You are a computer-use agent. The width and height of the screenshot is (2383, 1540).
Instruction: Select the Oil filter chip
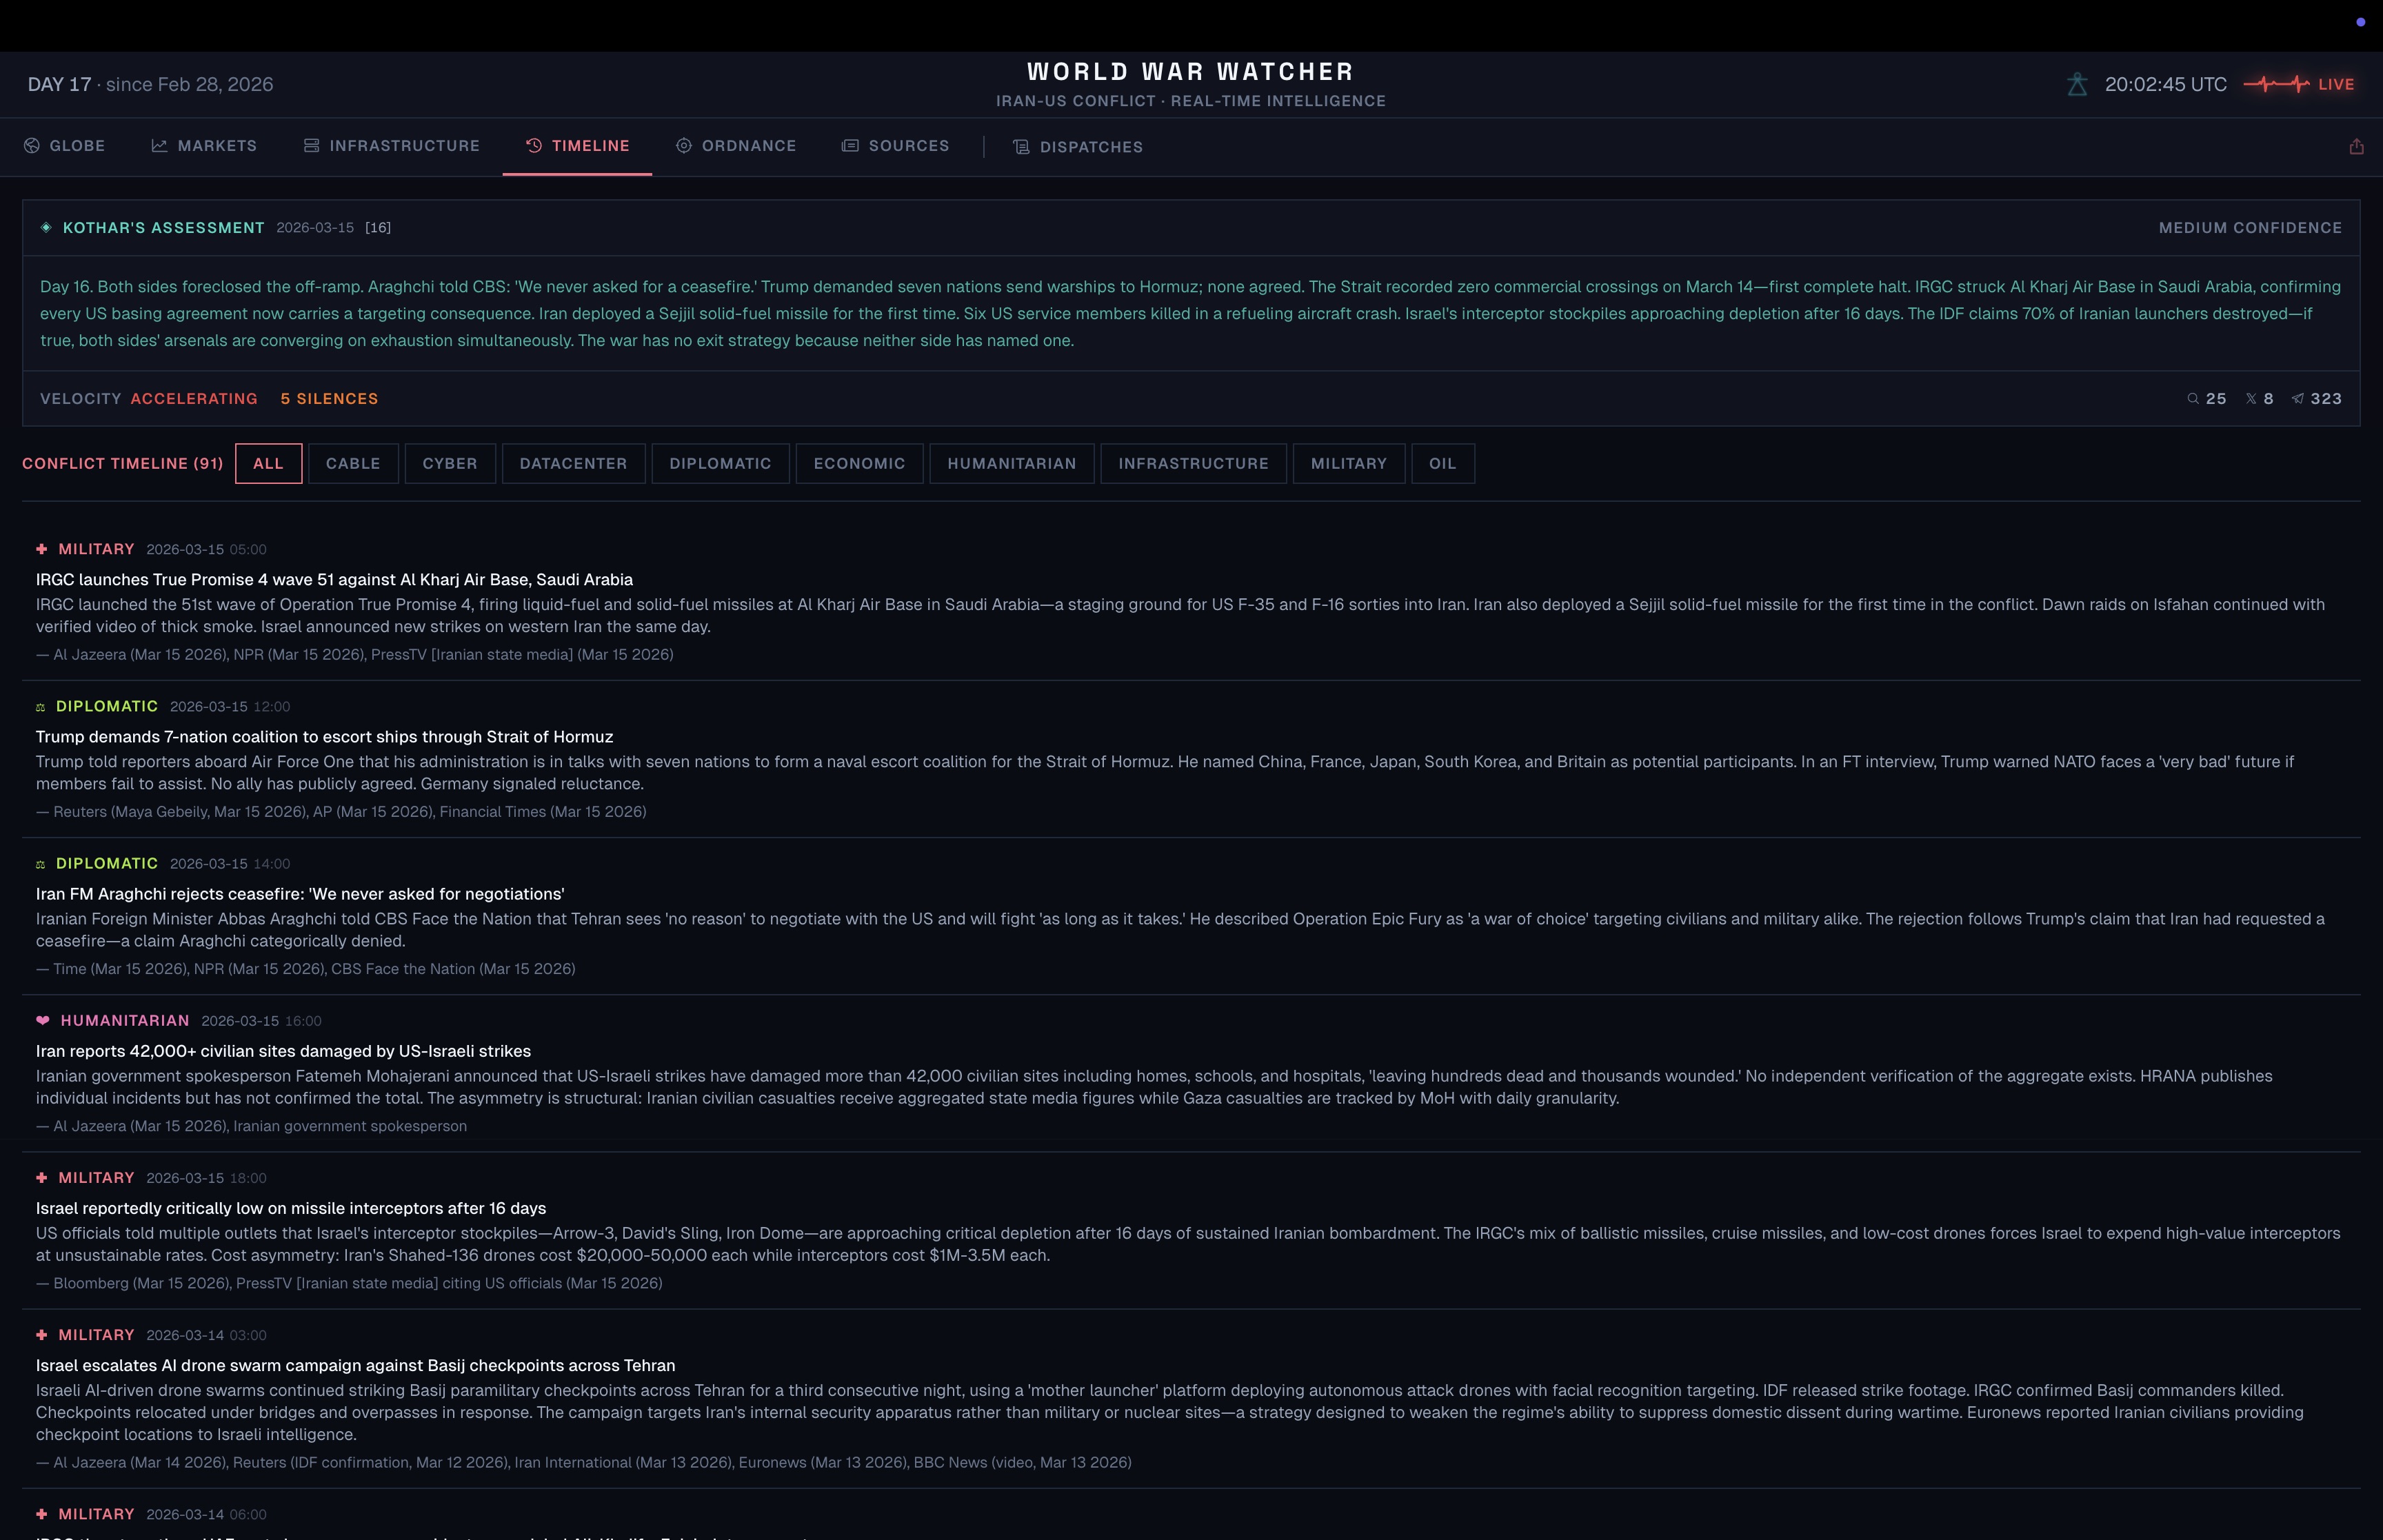1442,464
